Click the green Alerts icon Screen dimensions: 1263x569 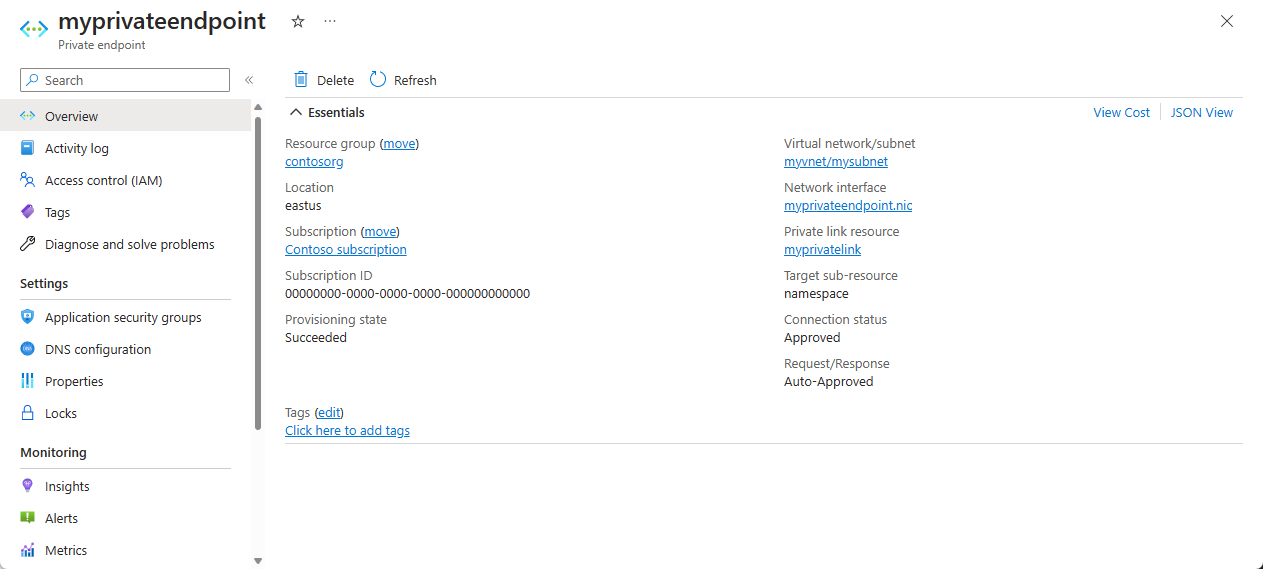coord(27,518)
